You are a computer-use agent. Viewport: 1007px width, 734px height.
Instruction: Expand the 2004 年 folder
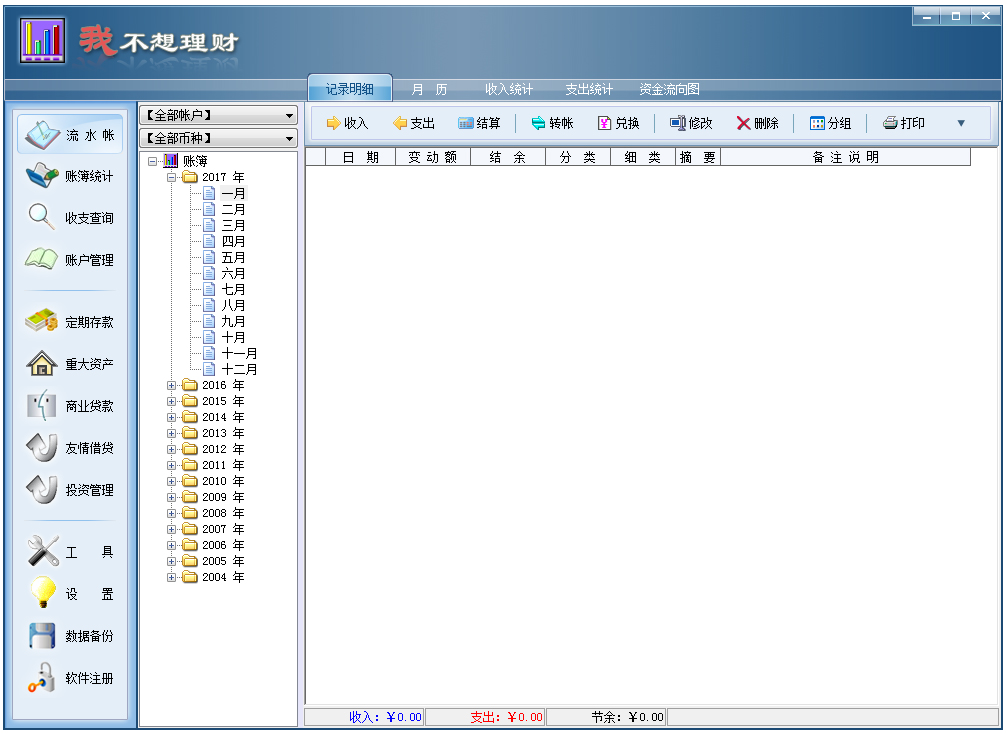tap(171, 577)
